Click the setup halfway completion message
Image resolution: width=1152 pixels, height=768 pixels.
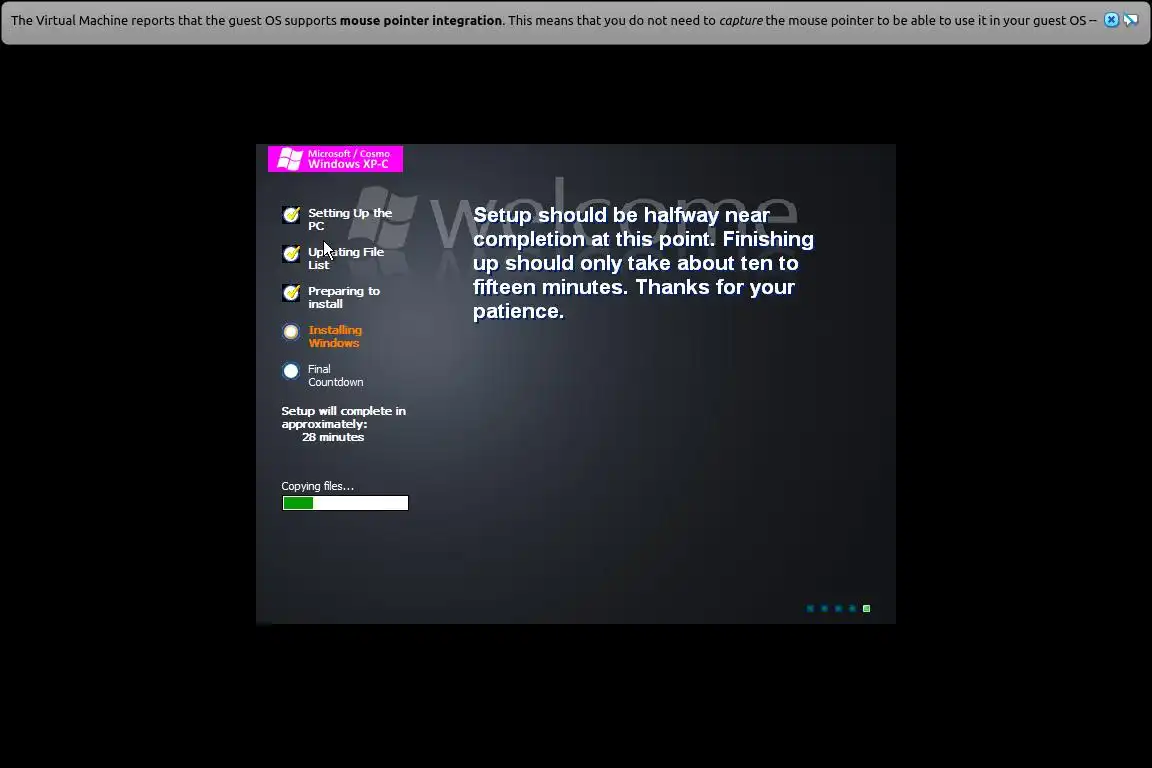click(x=643, y=262)
